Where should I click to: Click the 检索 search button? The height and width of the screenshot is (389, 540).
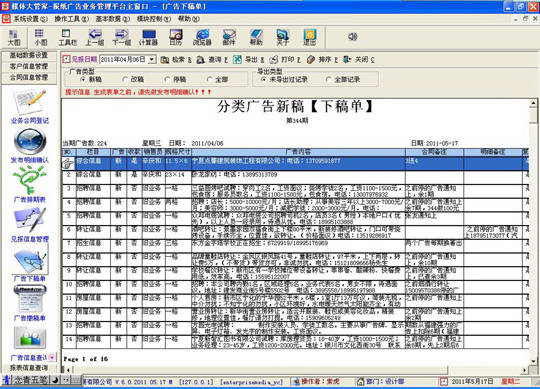click(176, 60)
